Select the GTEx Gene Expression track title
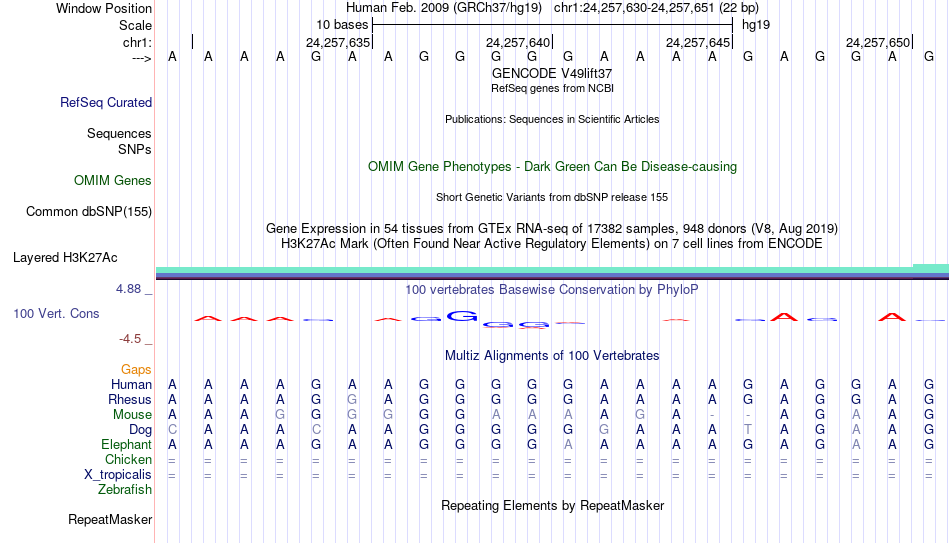The height and width of the screenshot is (543, 950). [x=552, y=228]
